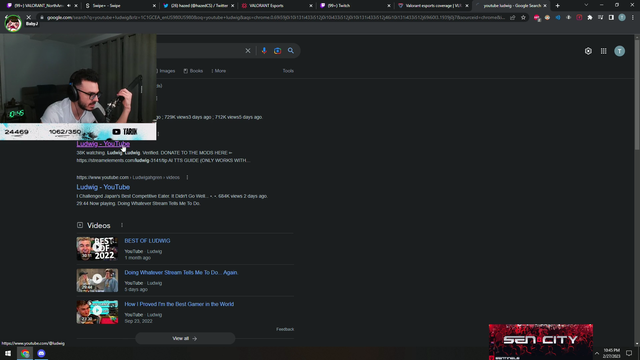Stop loading the page
The height and width of the screenshot is (360, 640).
pos(29,18)
